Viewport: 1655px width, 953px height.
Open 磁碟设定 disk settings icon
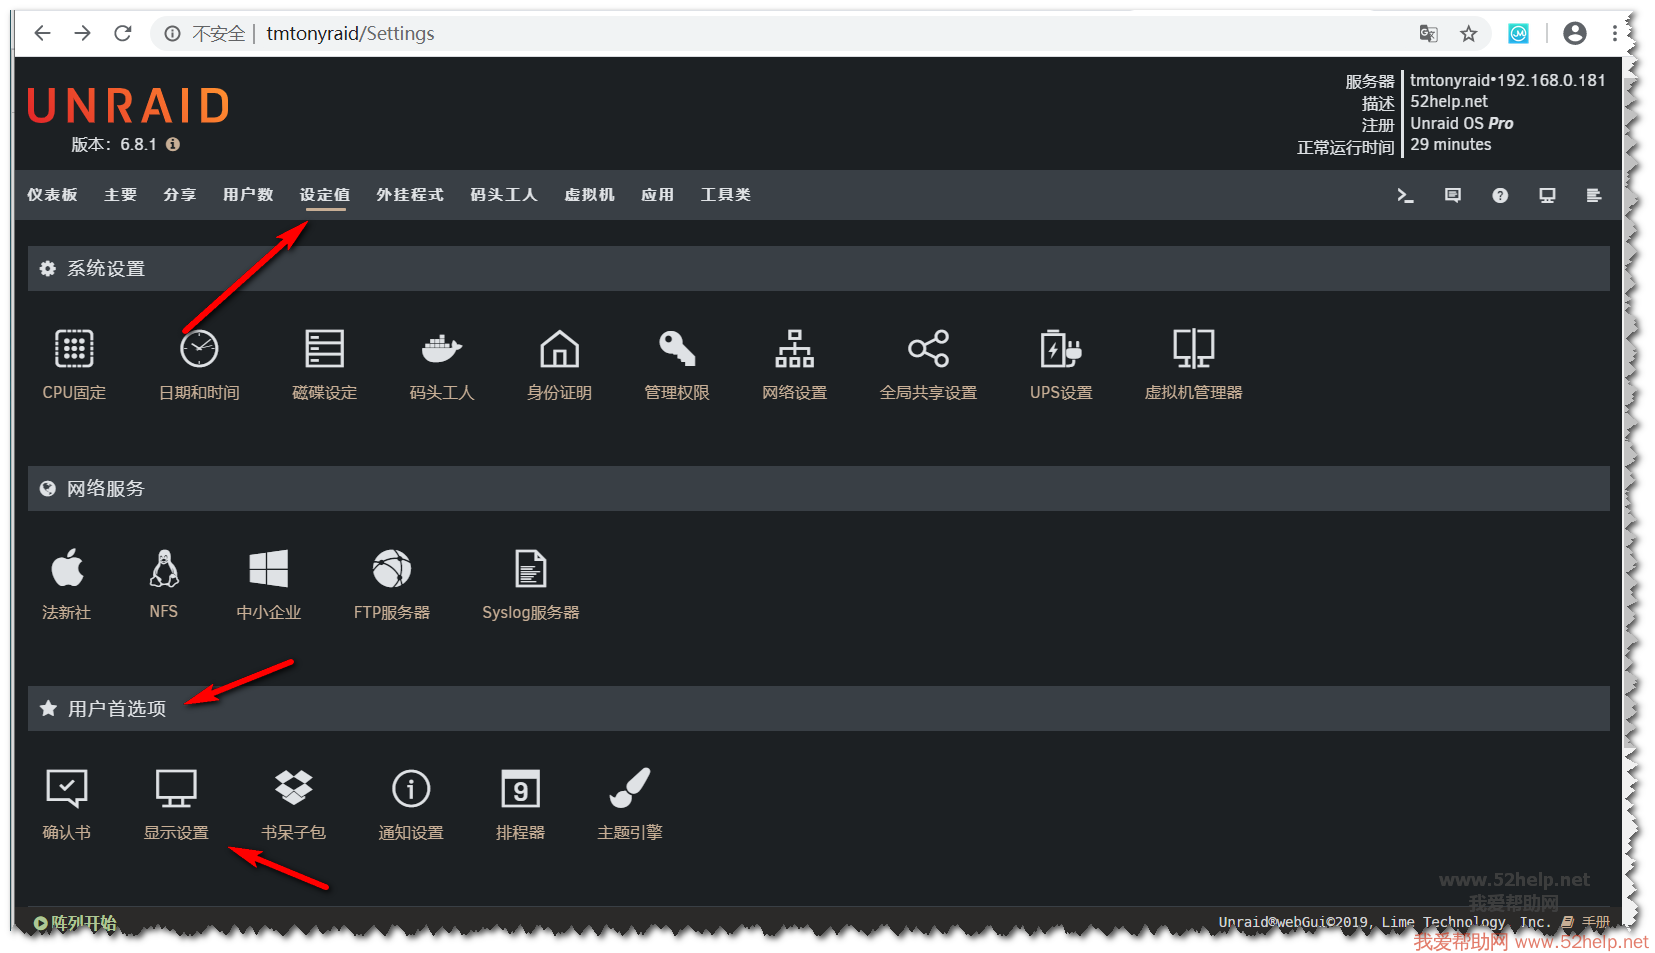(324, 349)
